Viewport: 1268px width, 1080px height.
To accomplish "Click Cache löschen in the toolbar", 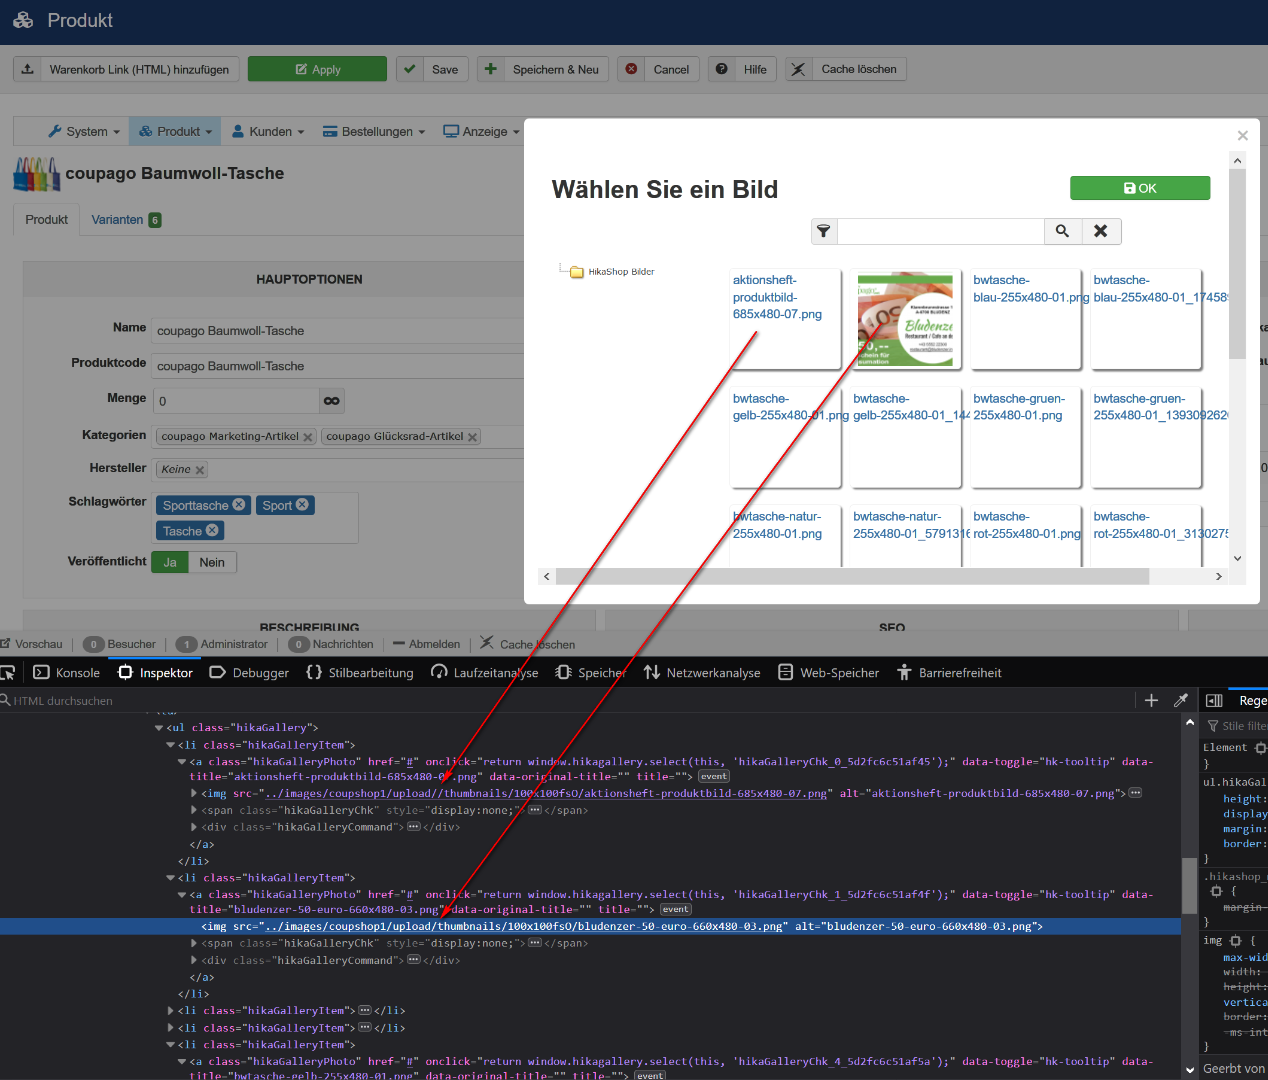I will 846,69.
